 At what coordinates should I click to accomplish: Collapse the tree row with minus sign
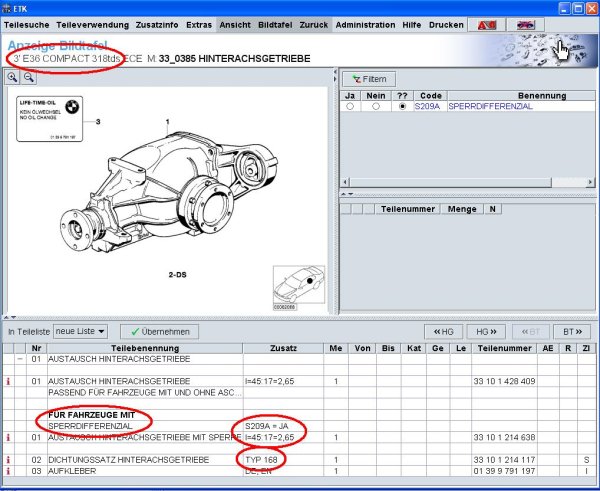(20, 358)
